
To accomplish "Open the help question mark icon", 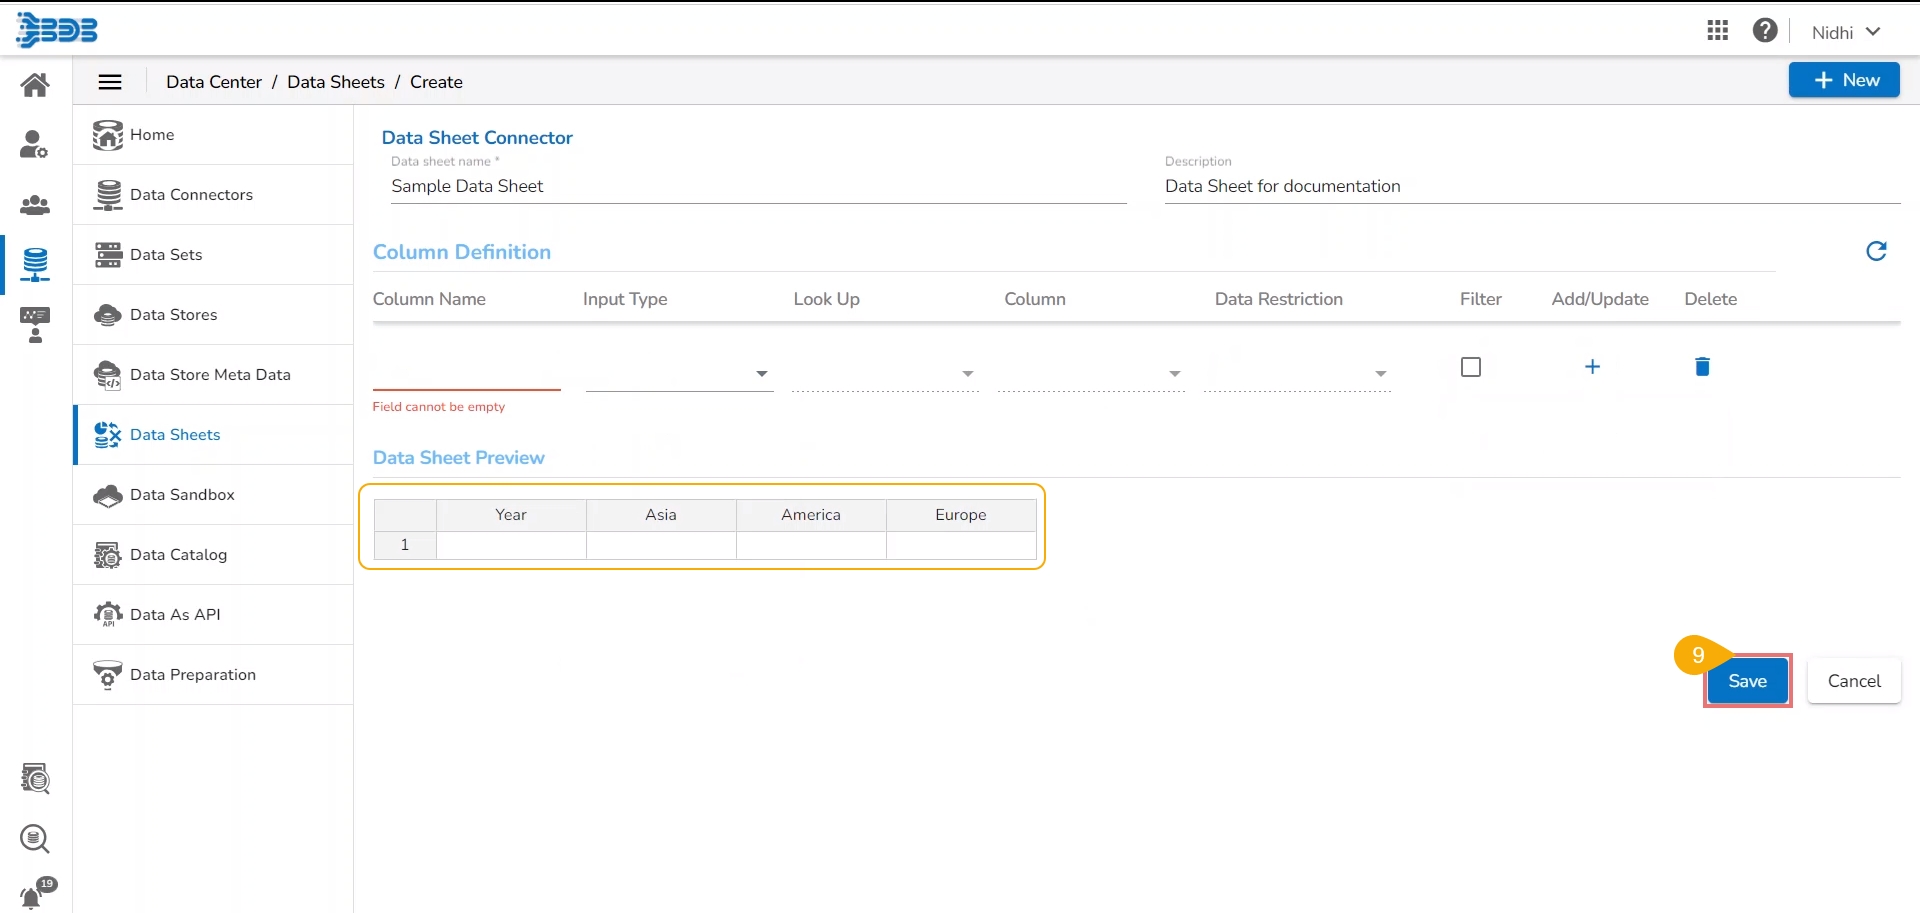I will pyautogui.click(x=1765, y=31).
